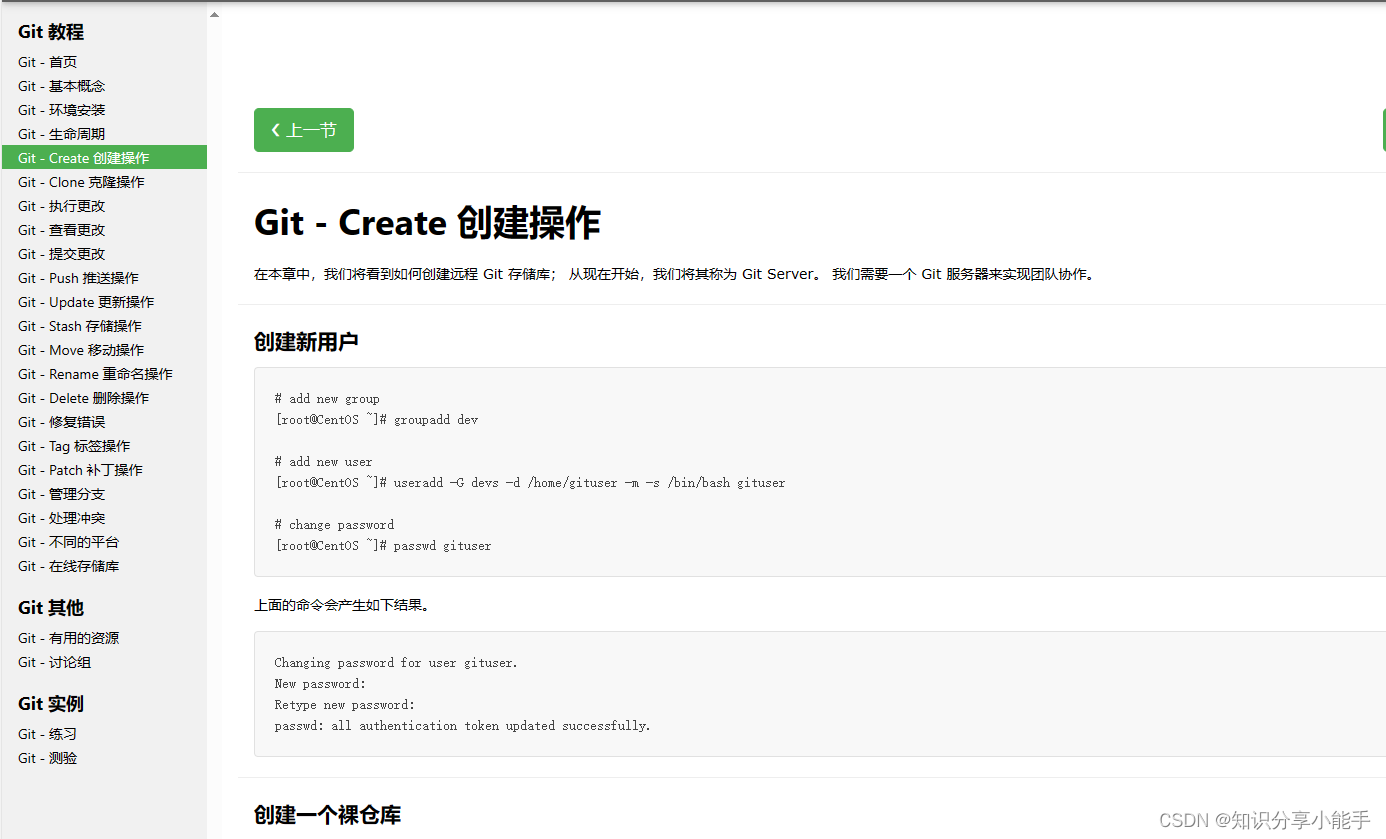Click the 'New password:' output line
The image size is (1386, 839).
pyautogui.click(x=320, y=684)
